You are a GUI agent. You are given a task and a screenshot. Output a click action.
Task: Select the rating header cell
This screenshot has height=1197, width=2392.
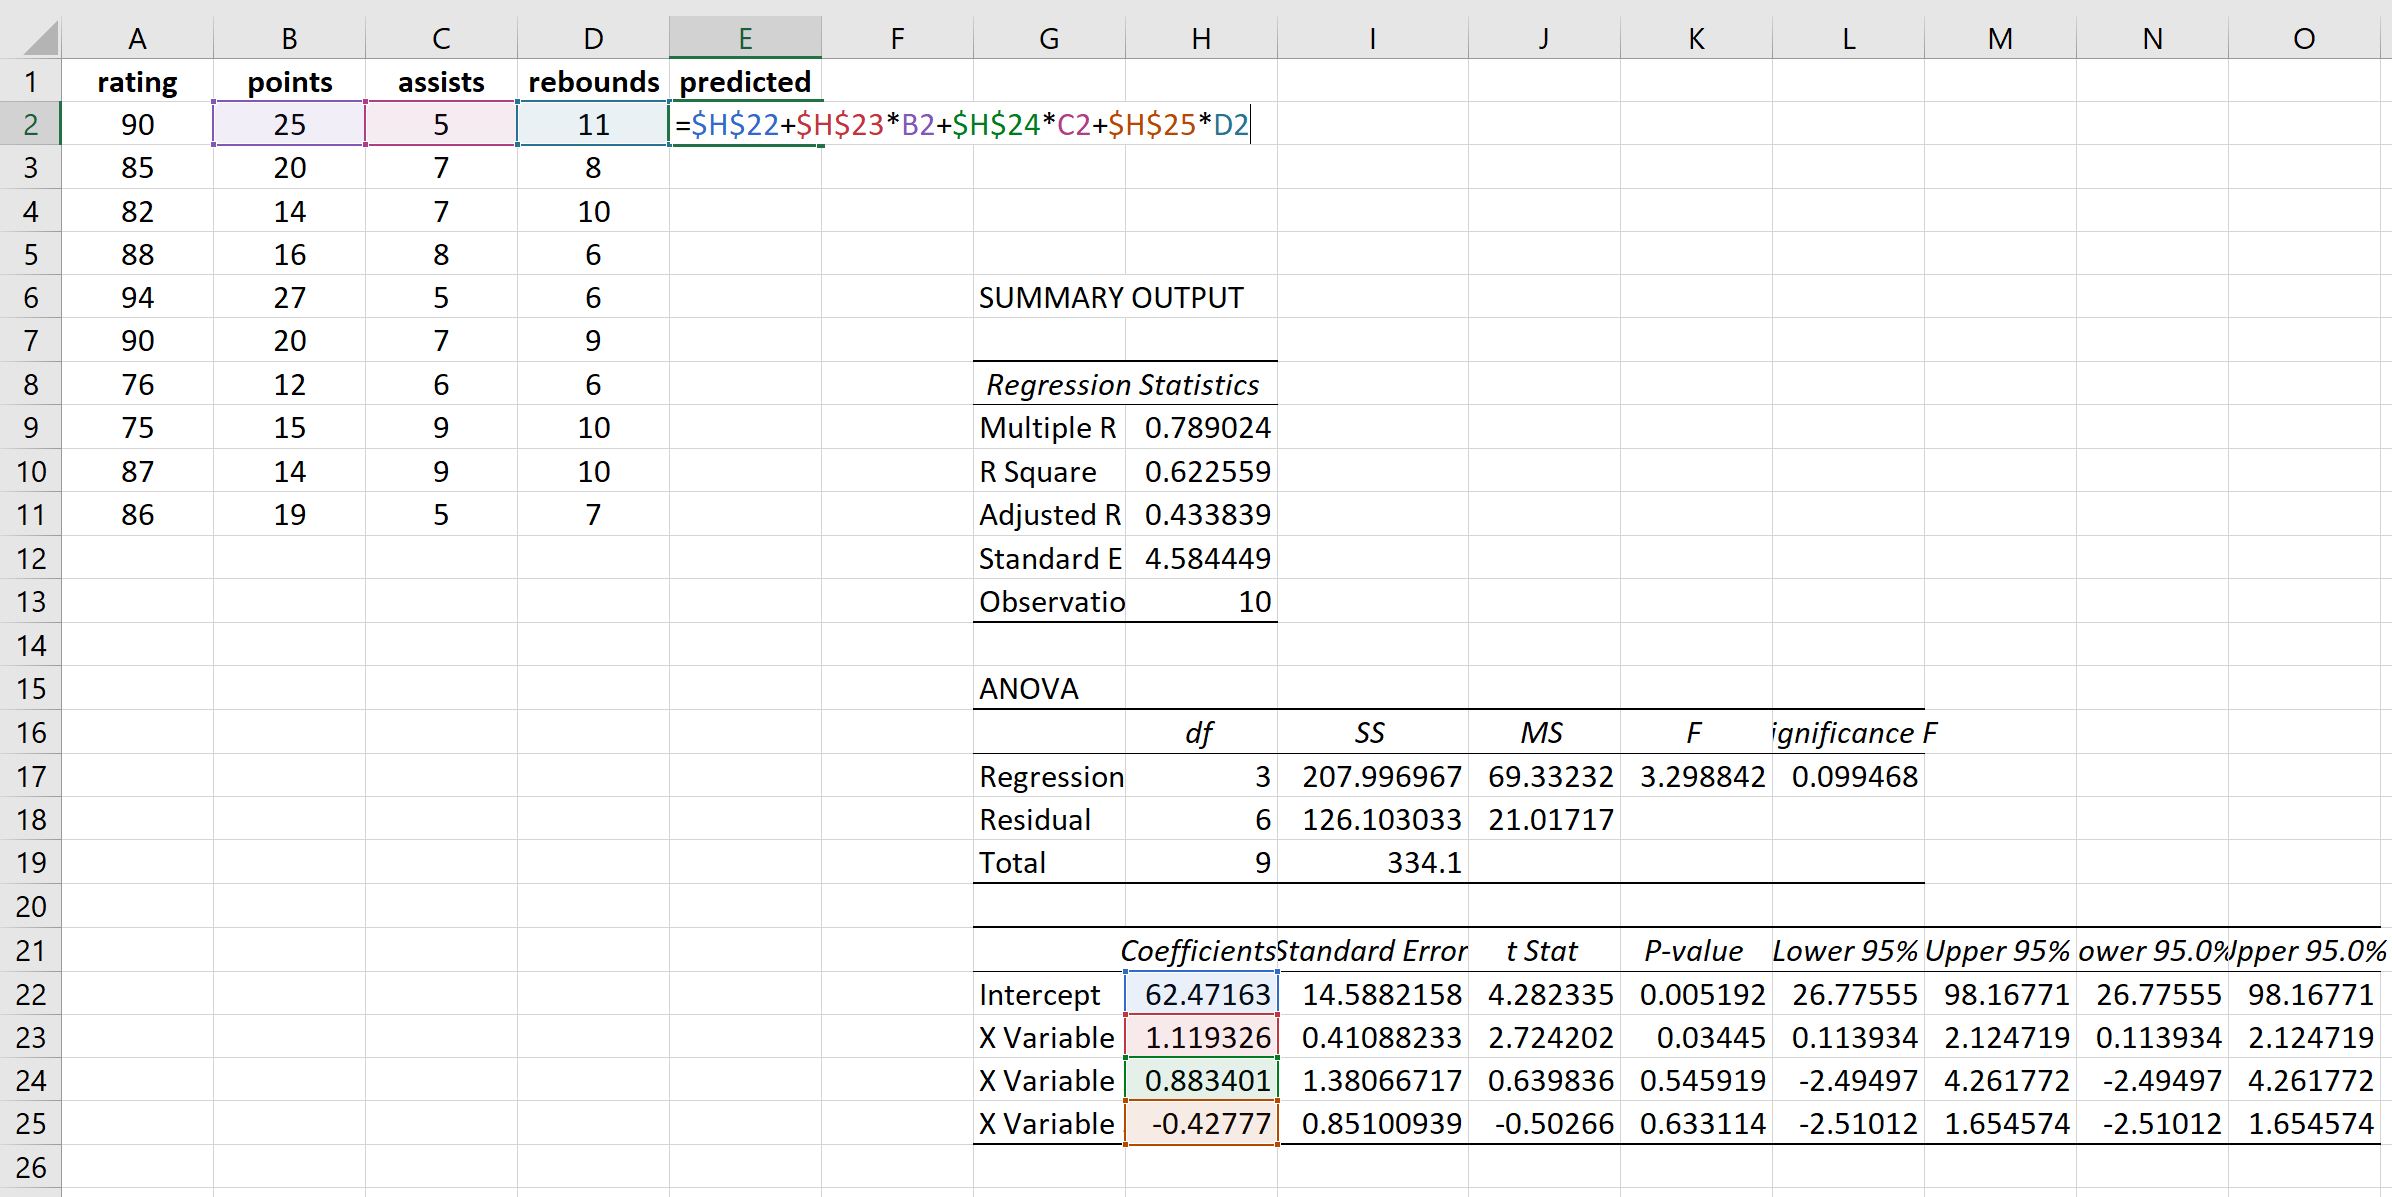137,81
